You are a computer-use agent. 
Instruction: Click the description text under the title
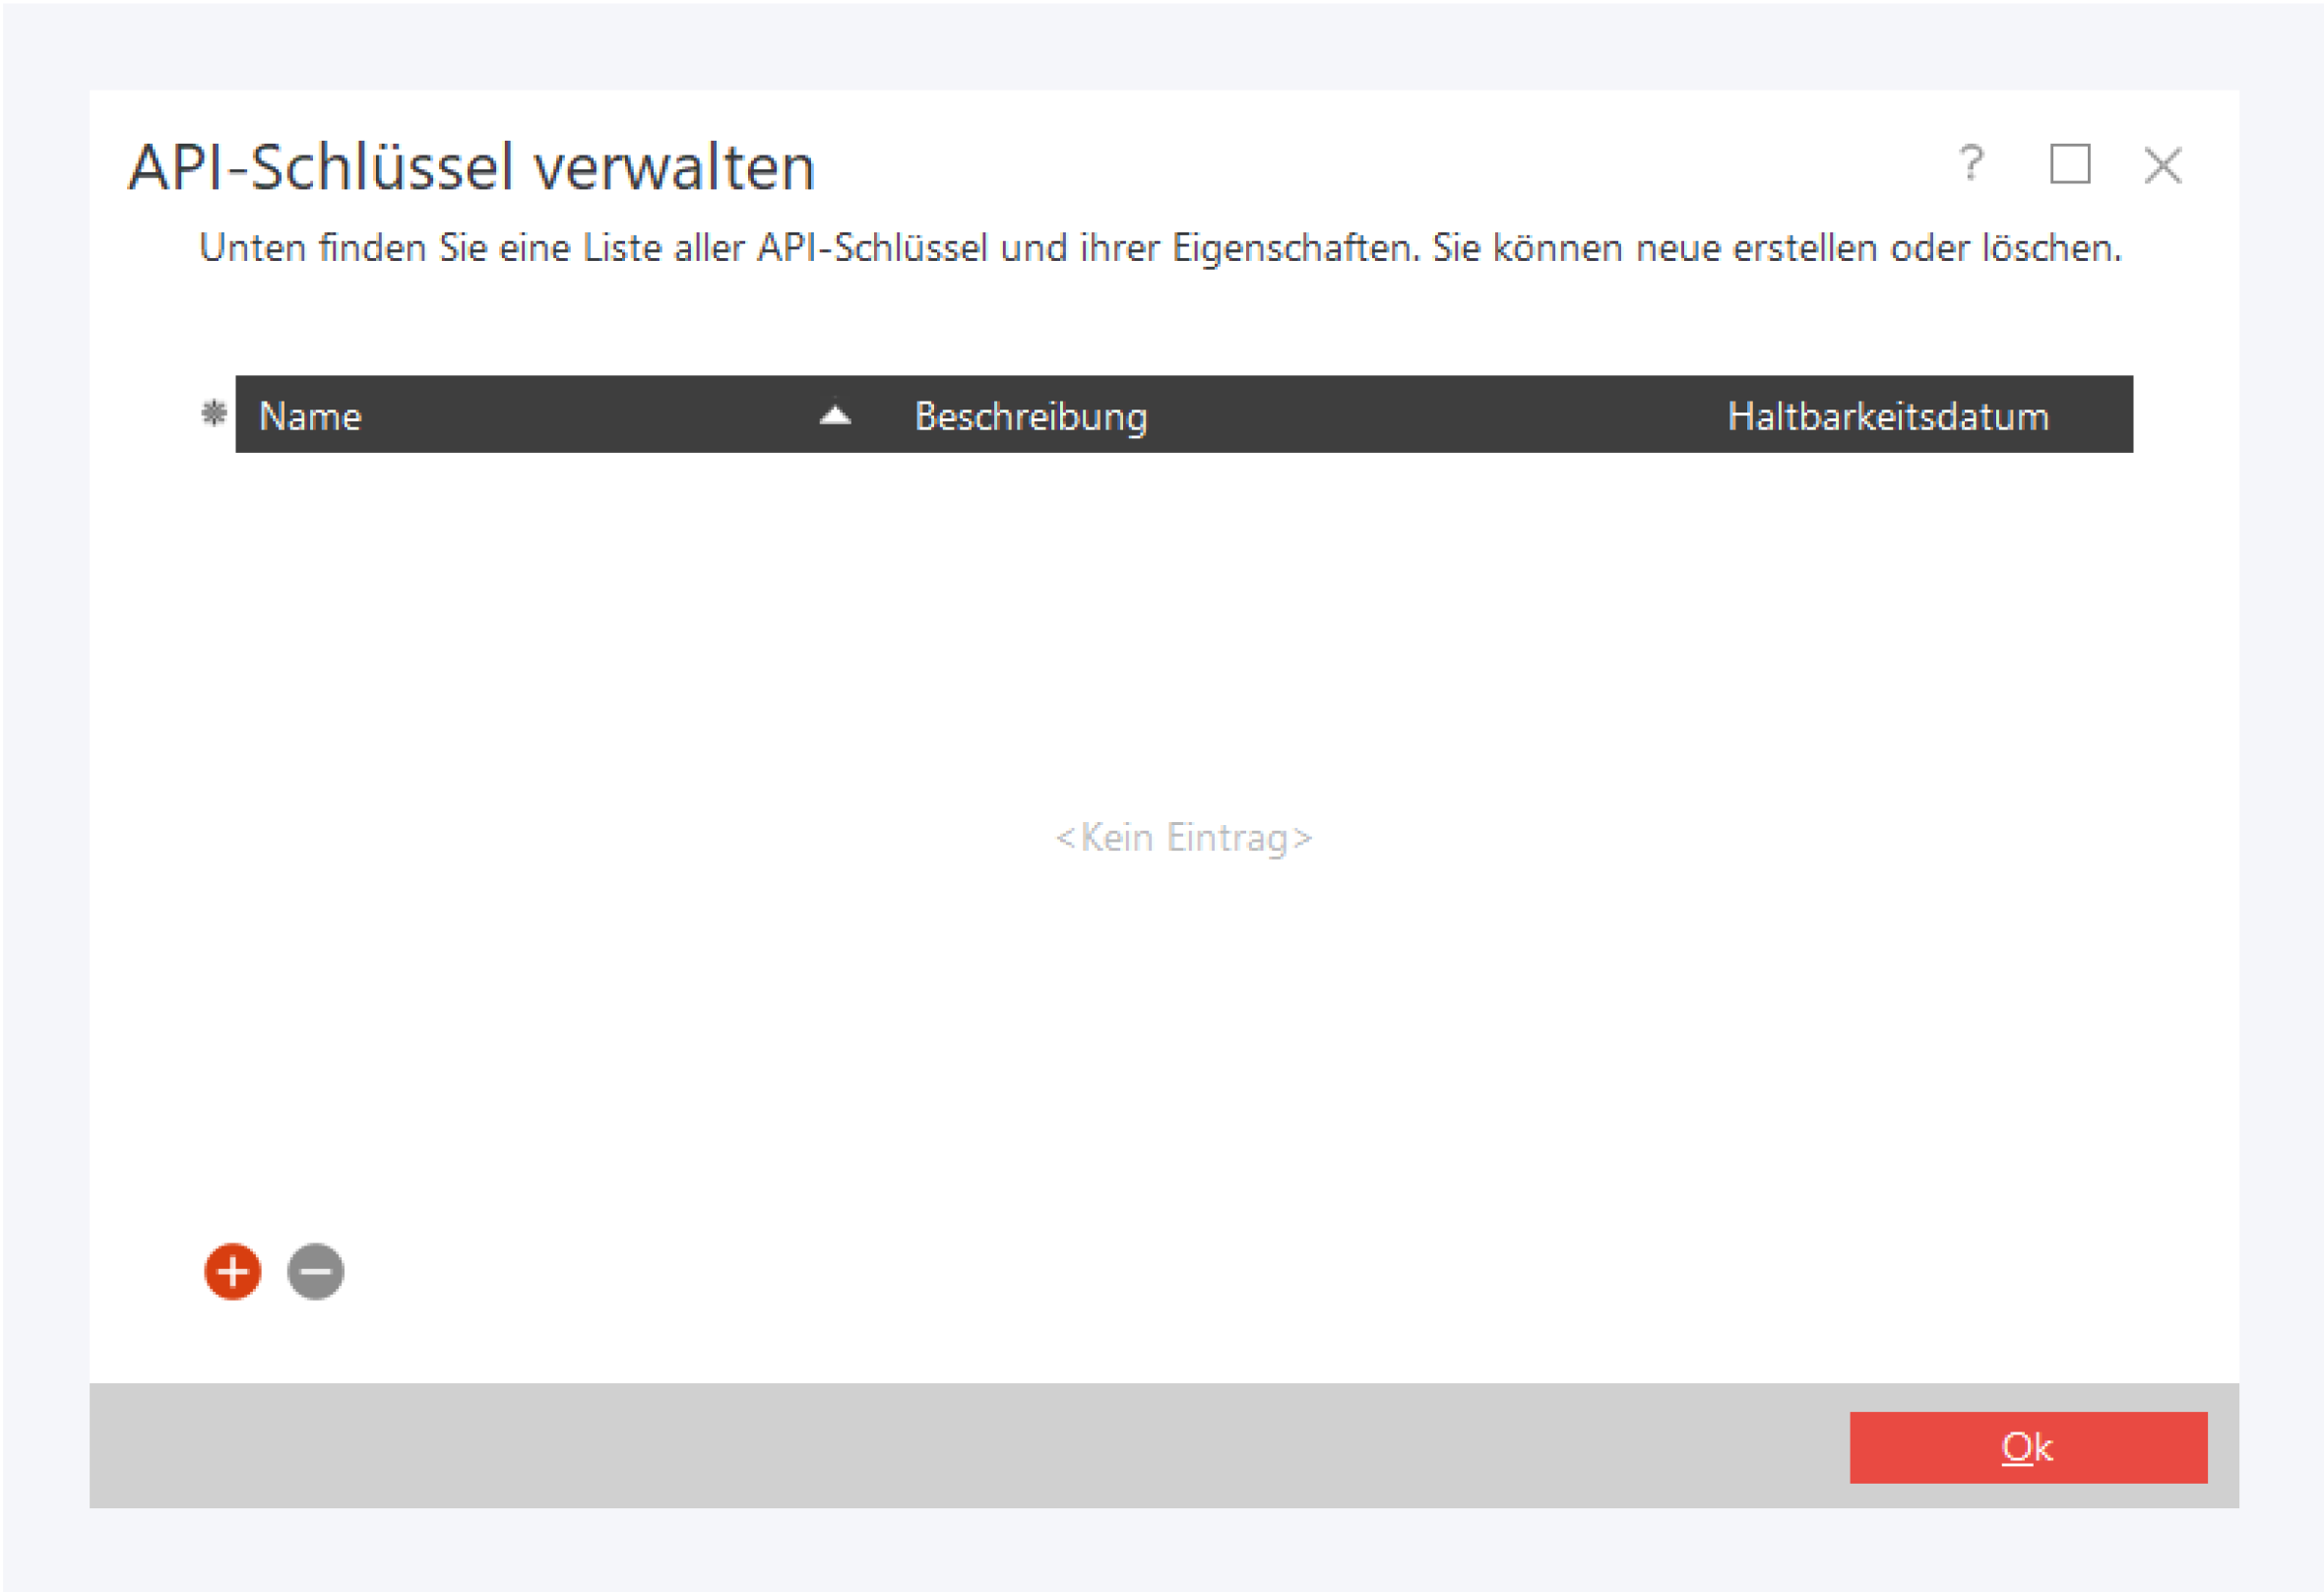[x=1160, y=248]
